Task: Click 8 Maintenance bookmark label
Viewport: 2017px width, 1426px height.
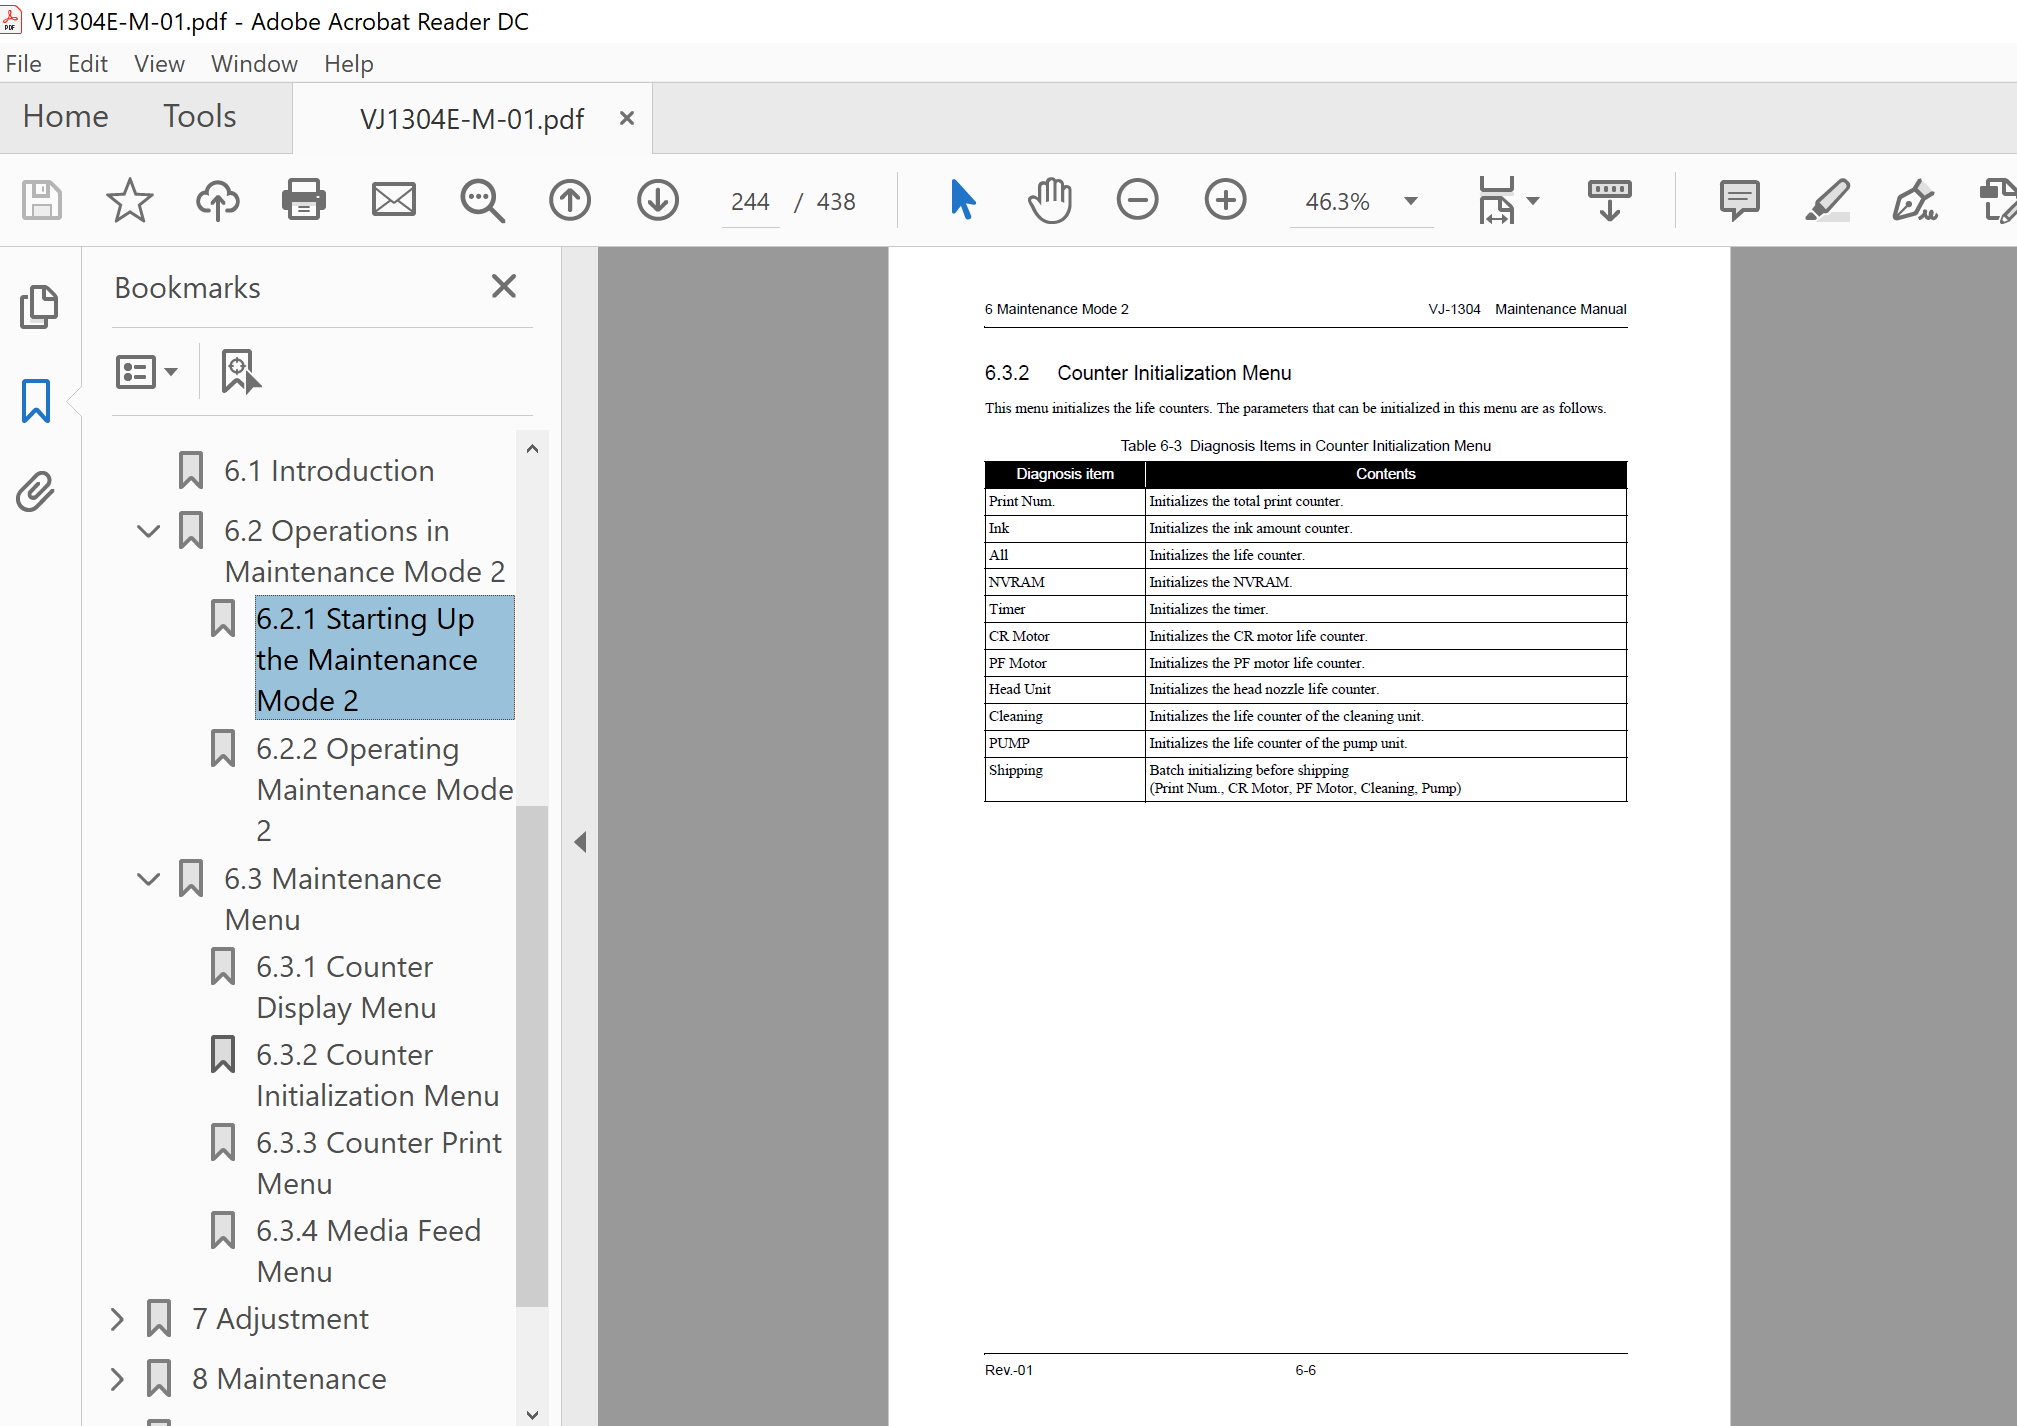Action: click(x=289, y=1379)
